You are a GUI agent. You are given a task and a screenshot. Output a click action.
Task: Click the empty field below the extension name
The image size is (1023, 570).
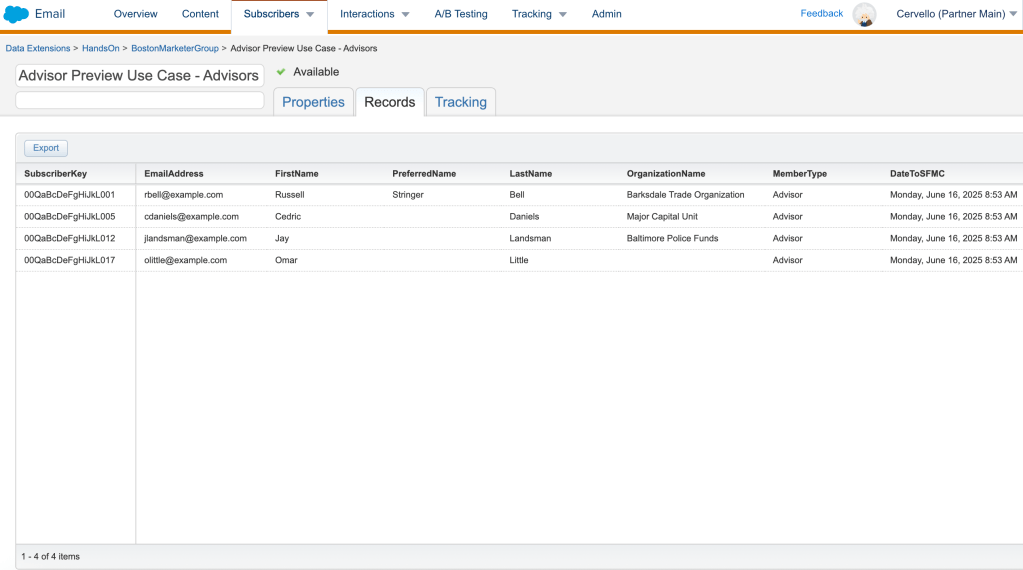click(140, 100)
